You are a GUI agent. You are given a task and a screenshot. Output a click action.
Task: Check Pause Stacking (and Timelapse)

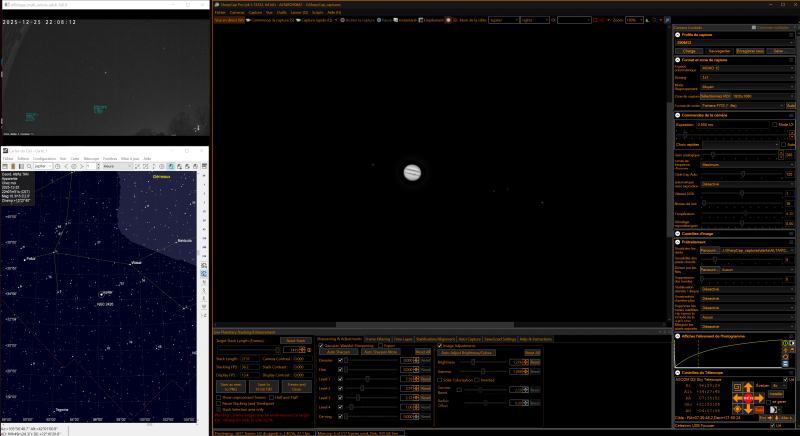click(x=218, y=403)
